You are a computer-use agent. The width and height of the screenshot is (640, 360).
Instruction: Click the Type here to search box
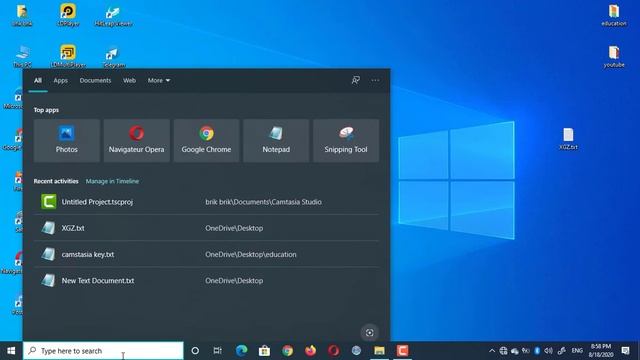click(103, 351)
